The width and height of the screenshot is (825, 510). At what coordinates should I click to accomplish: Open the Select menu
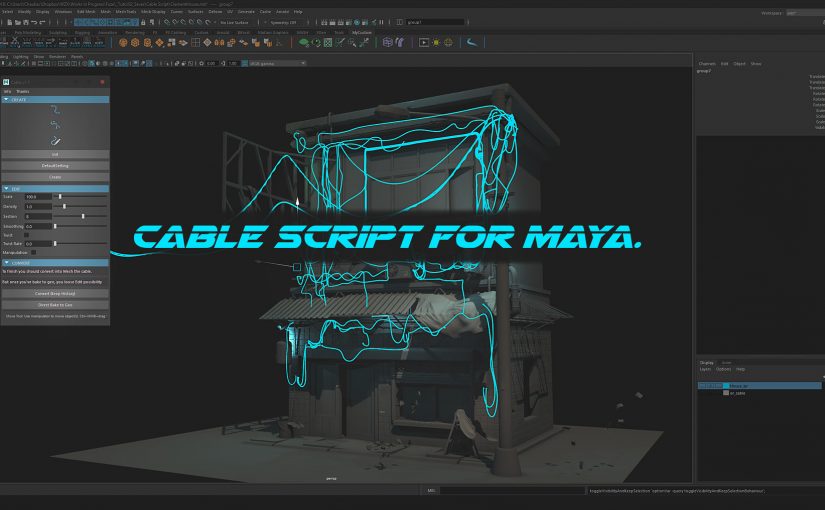[7, 12]
